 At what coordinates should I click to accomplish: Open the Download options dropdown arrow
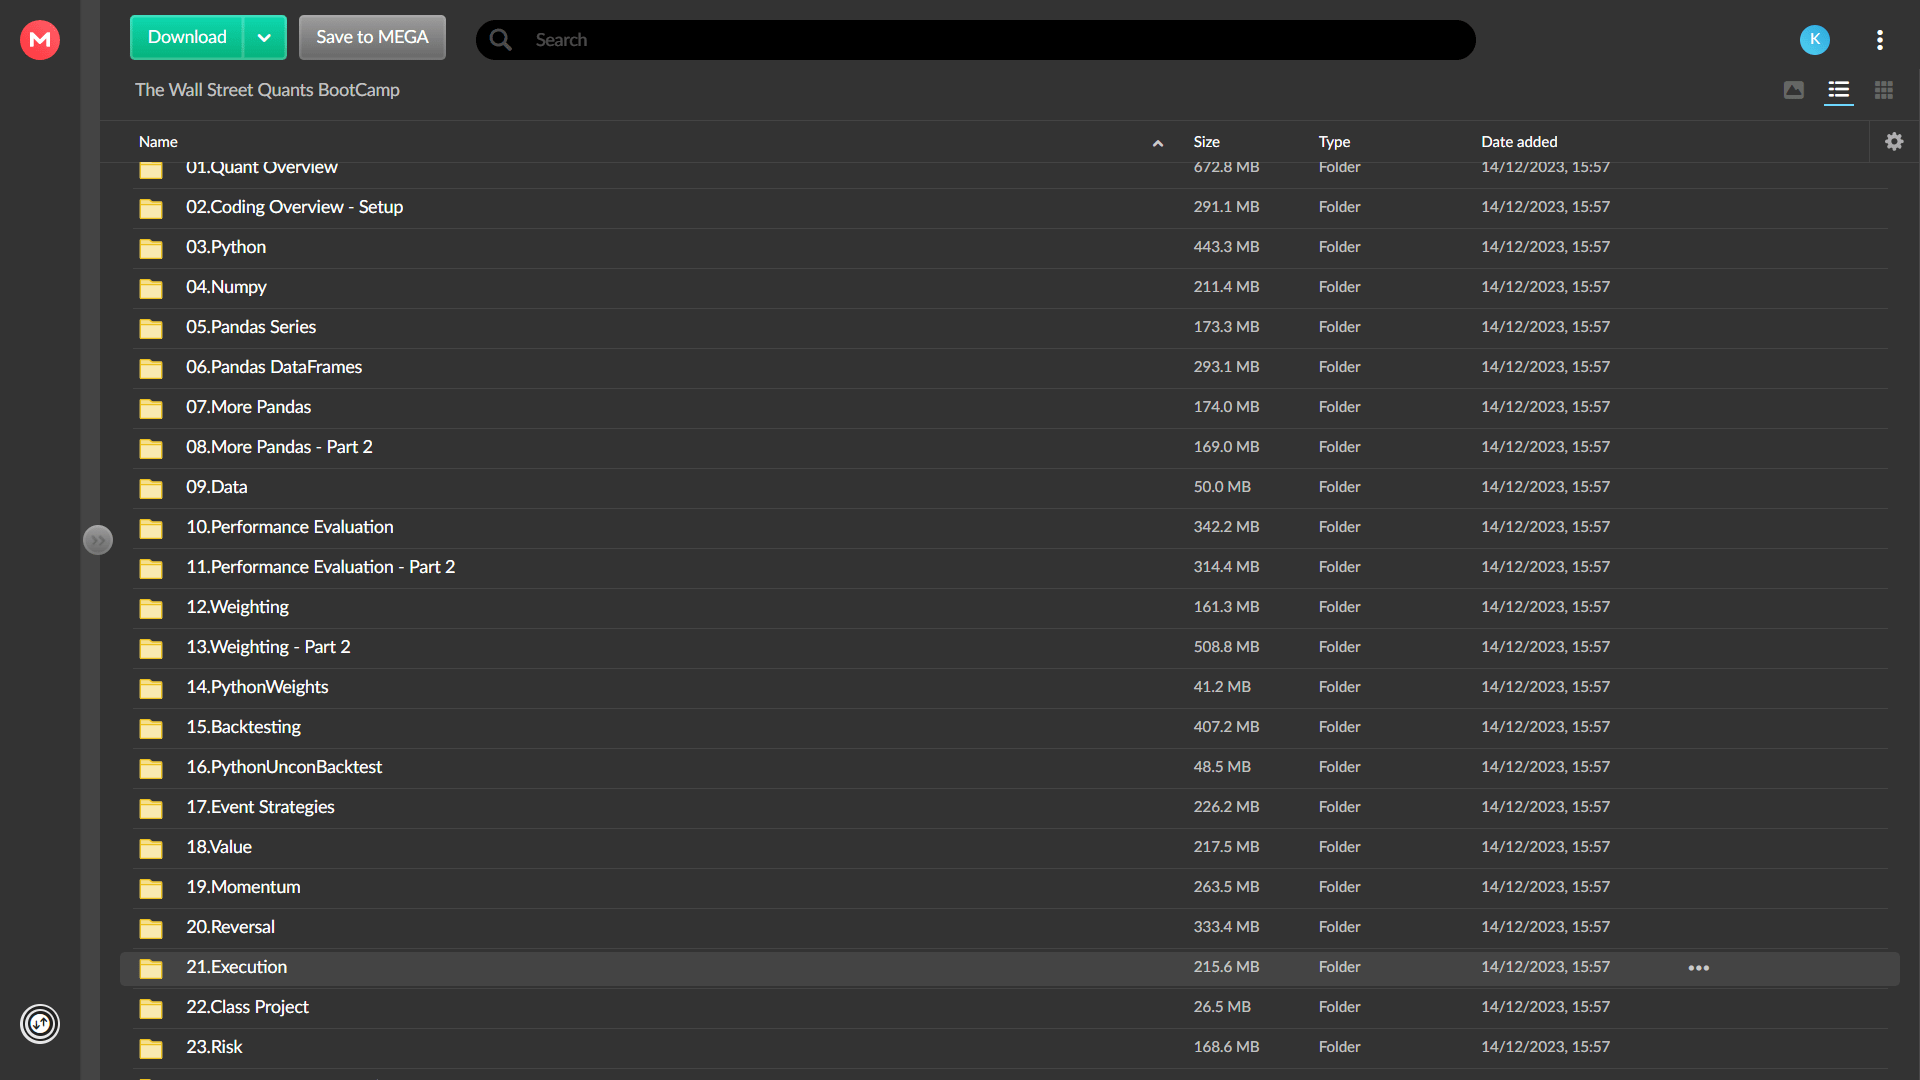pyautogui.click(x=265, y=37)
